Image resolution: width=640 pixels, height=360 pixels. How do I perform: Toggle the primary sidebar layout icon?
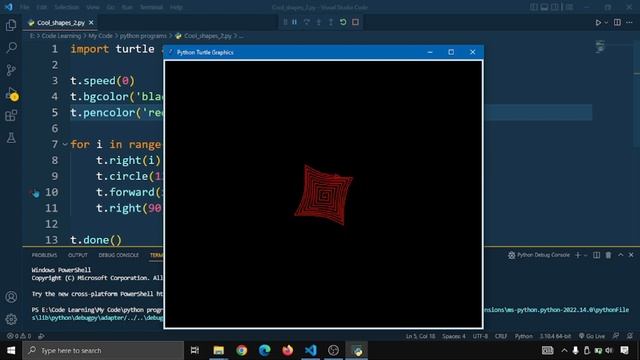pos(533,7)
